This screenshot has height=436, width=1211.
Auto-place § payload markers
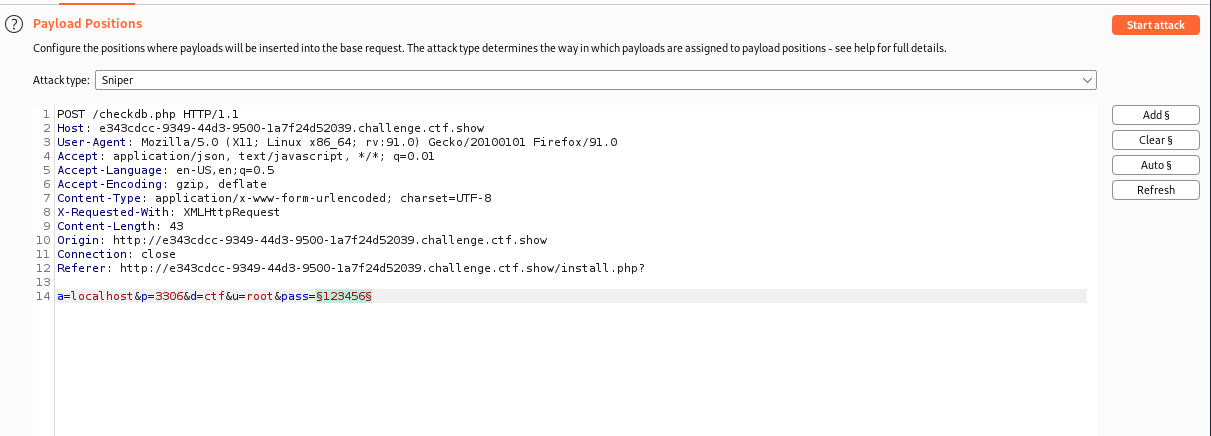(x=1155, y=165)
